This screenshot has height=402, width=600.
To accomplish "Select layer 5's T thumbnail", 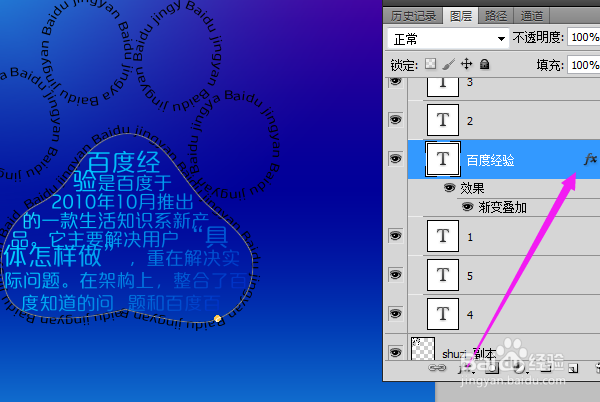I will (443, 275).
